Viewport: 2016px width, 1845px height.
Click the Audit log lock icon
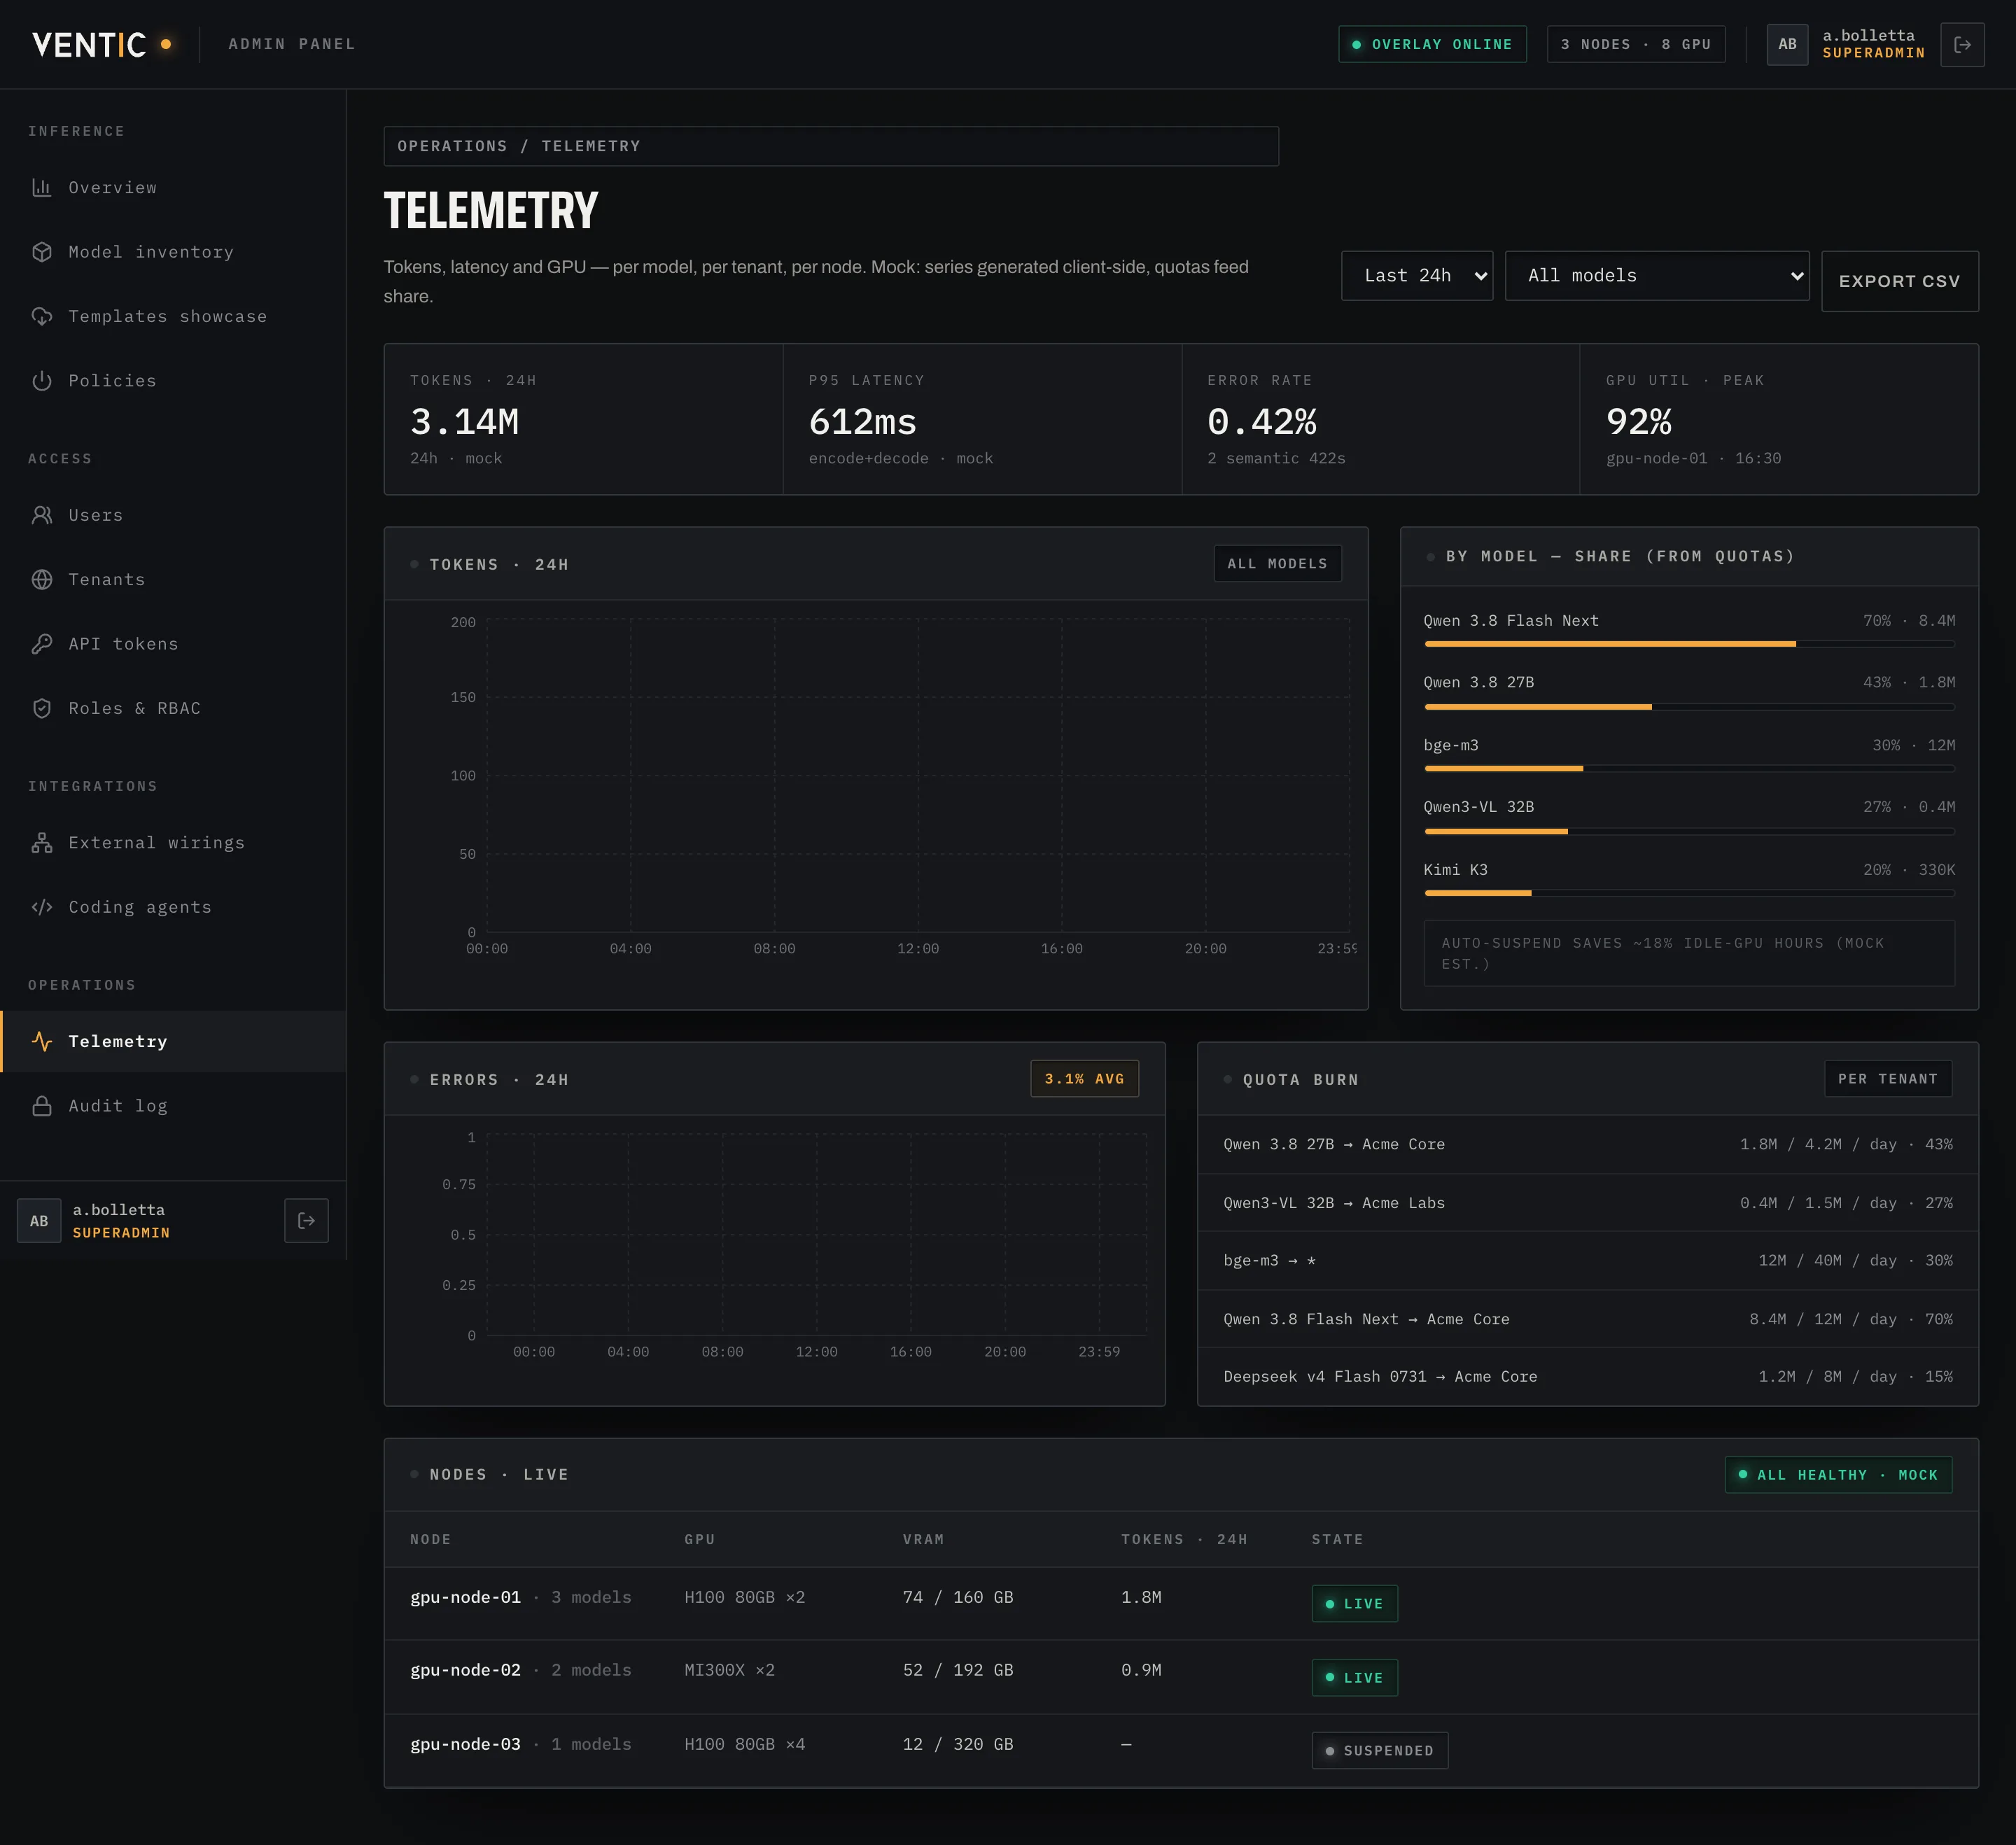point(42,1106)
